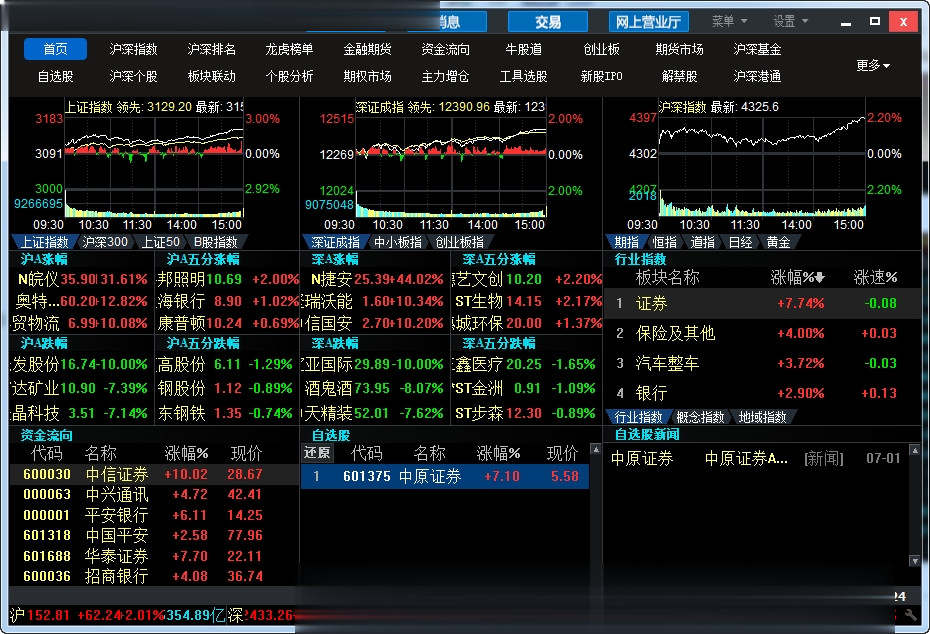Viewport: 930px width, 634px height.
Task: Select 道指 tab
Action: 703,242
